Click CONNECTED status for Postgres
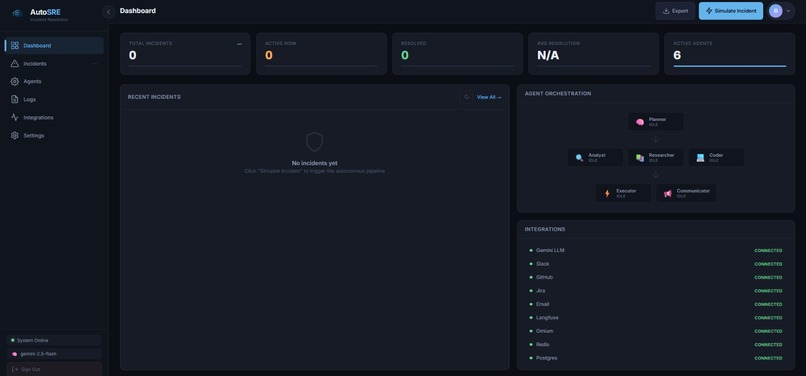The image size is (806, 376). (768, 358)
